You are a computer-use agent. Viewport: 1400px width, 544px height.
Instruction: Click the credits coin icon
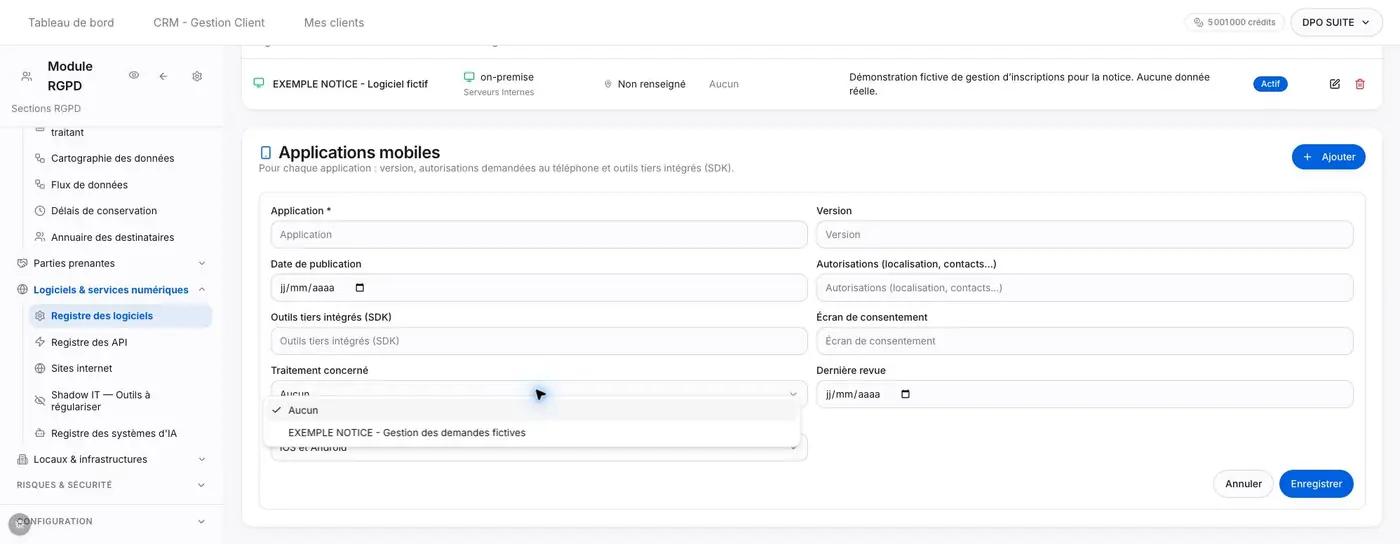point(1198,22)
